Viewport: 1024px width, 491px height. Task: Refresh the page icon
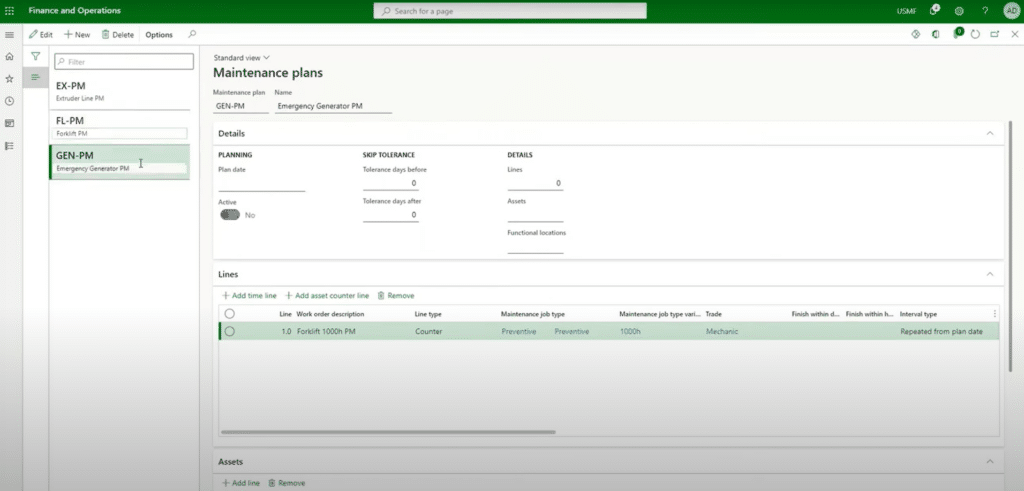point(975,35)
